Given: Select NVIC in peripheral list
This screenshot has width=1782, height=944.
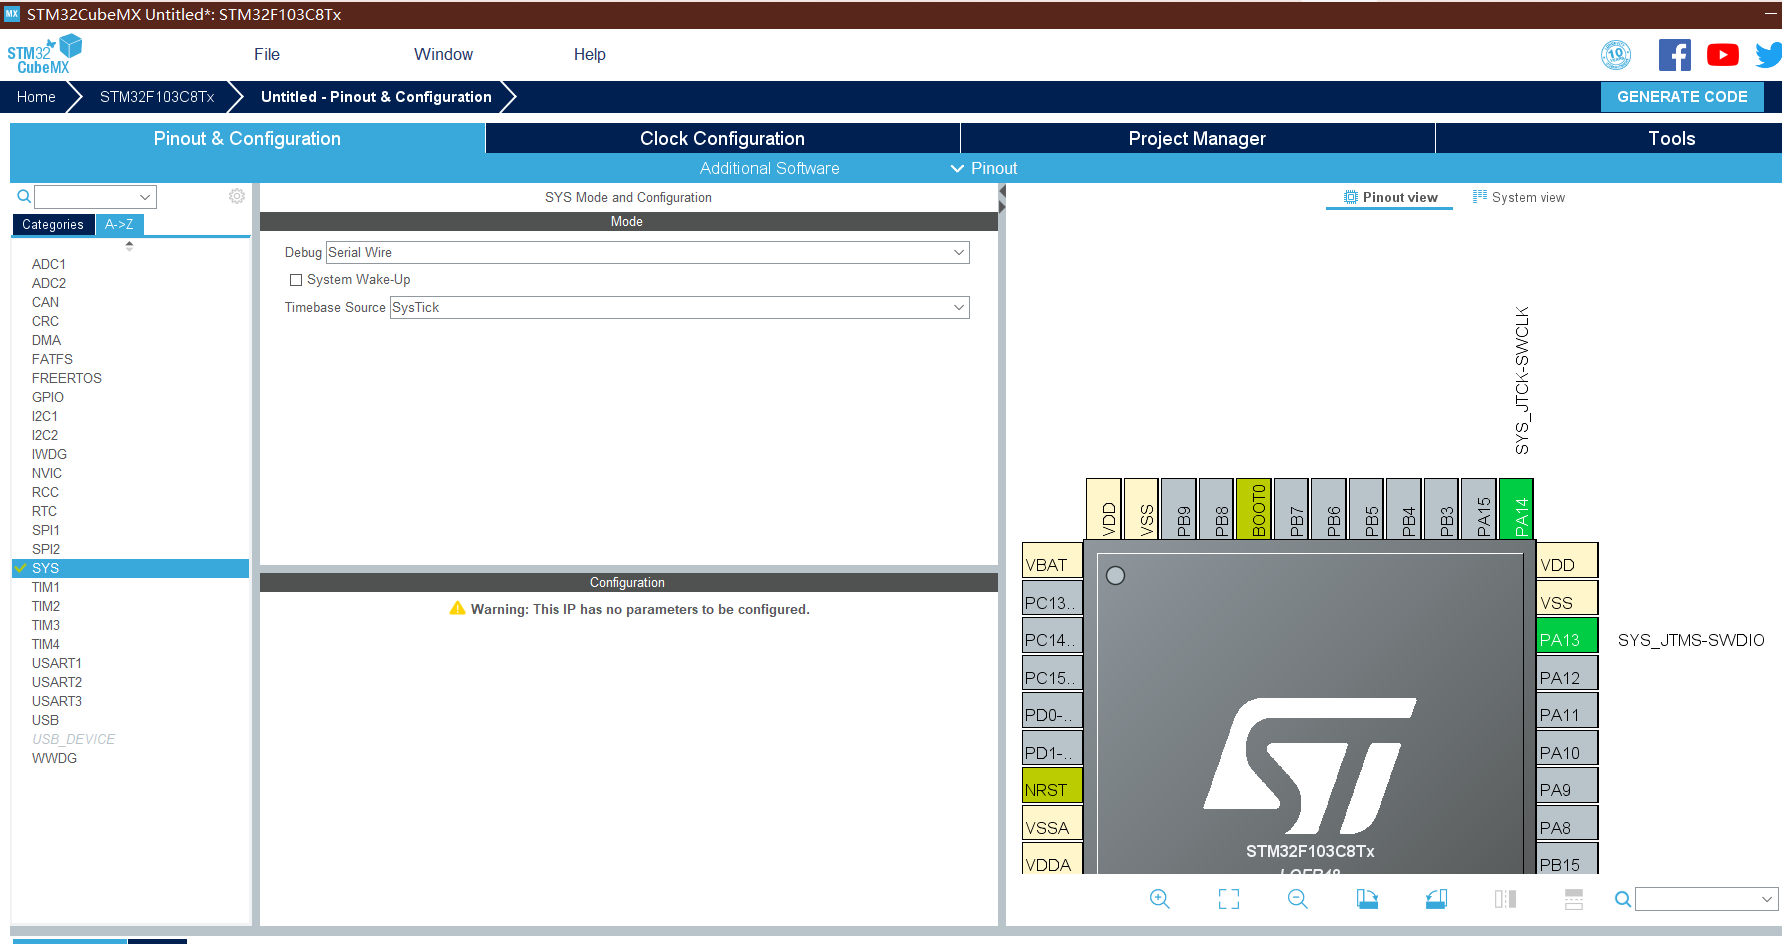Looking at the screenshot, I should pos(47,473).
